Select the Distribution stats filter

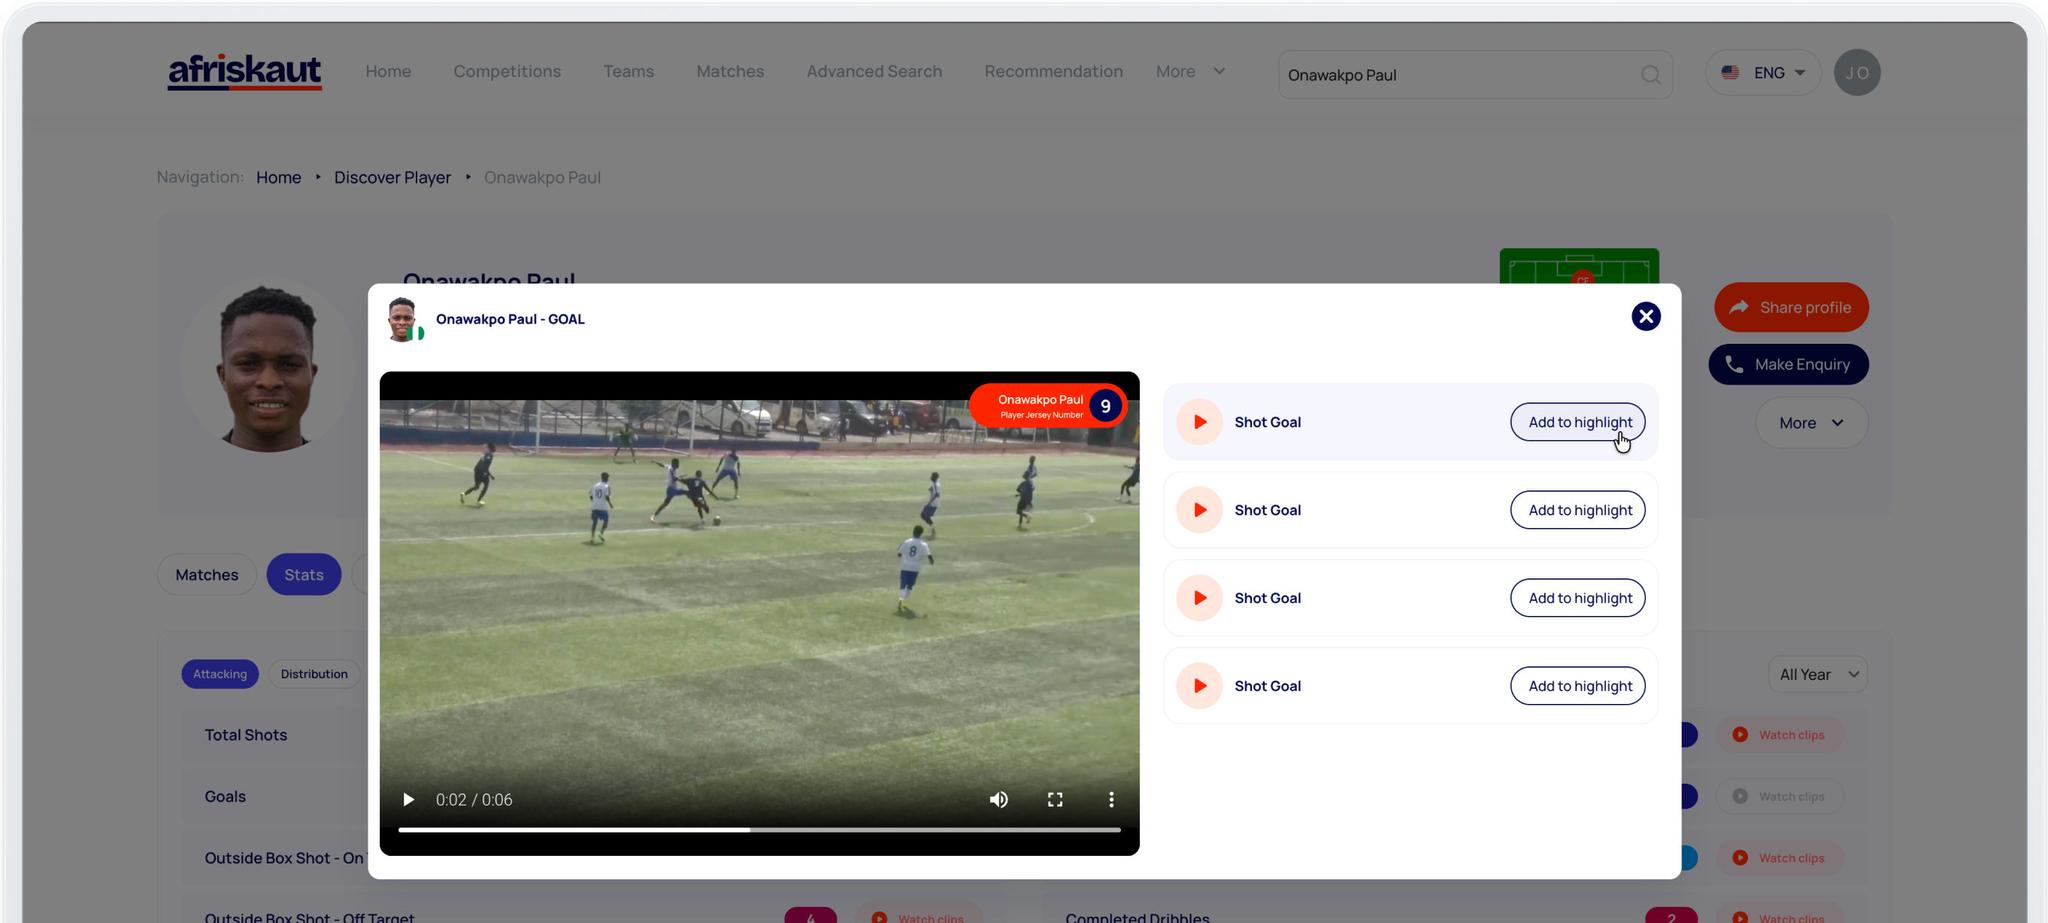tap(313, 673)
